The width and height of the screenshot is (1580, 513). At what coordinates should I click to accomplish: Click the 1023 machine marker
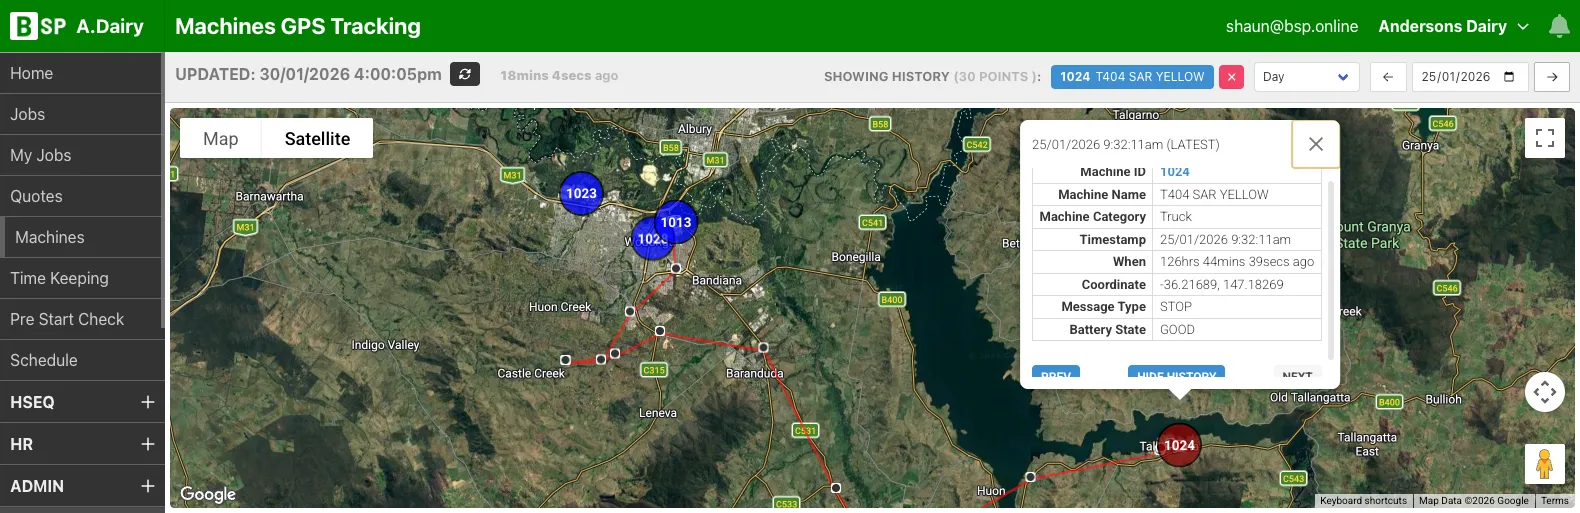click(581, 193)
